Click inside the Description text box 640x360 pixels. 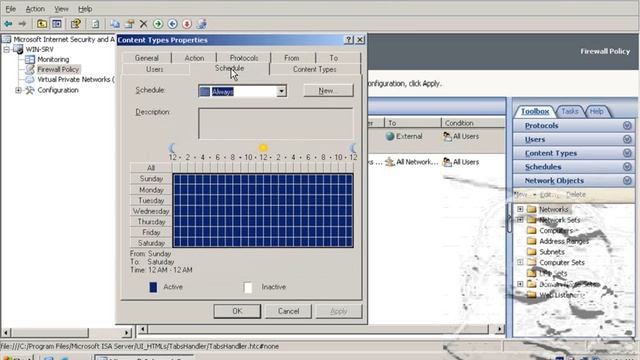coord(276,124)
